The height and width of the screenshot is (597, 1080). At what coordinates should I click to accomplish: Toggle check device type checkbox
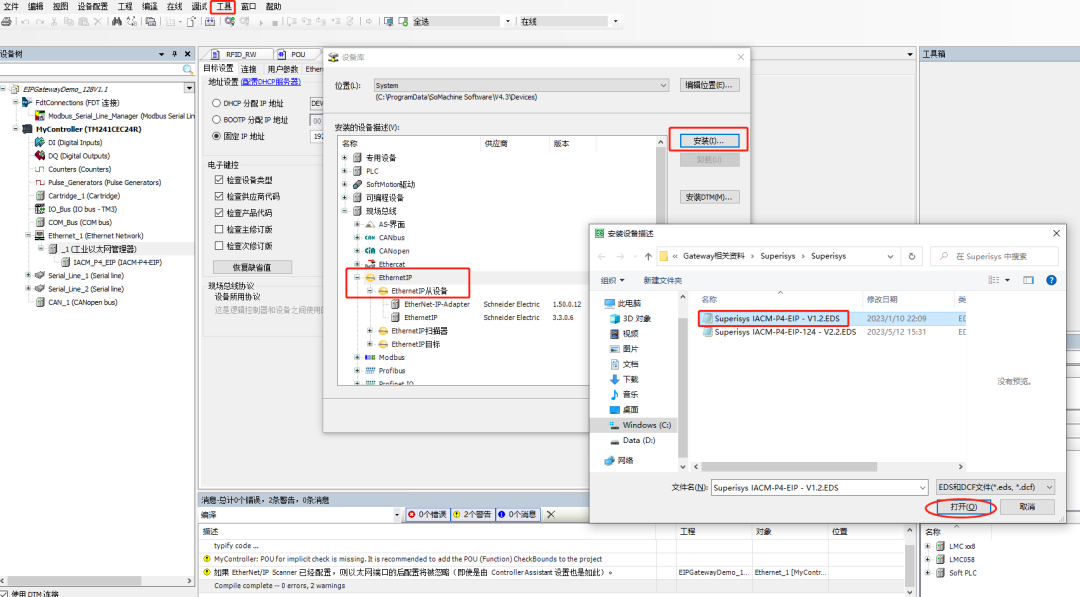click(x=219, y=180)
